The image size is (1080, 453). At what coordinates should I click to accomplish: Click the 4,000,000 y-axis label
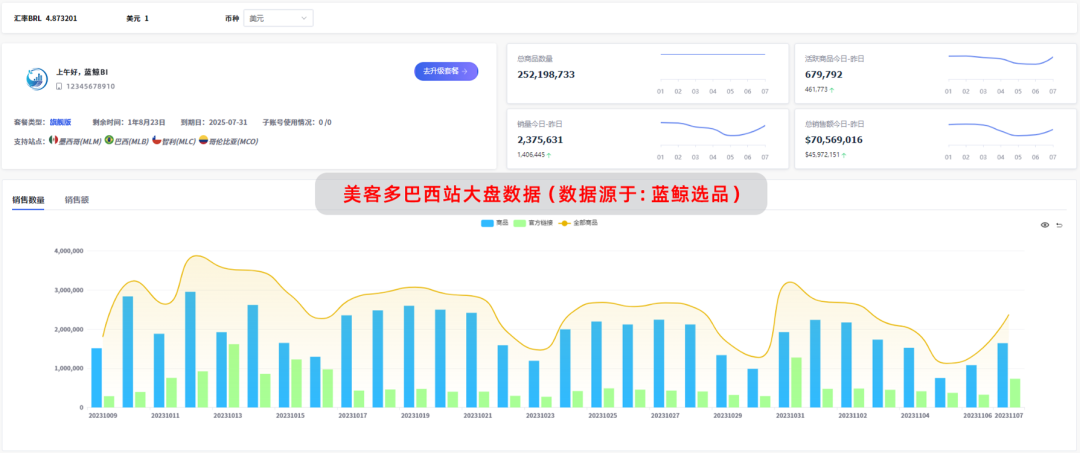point(69,251)
